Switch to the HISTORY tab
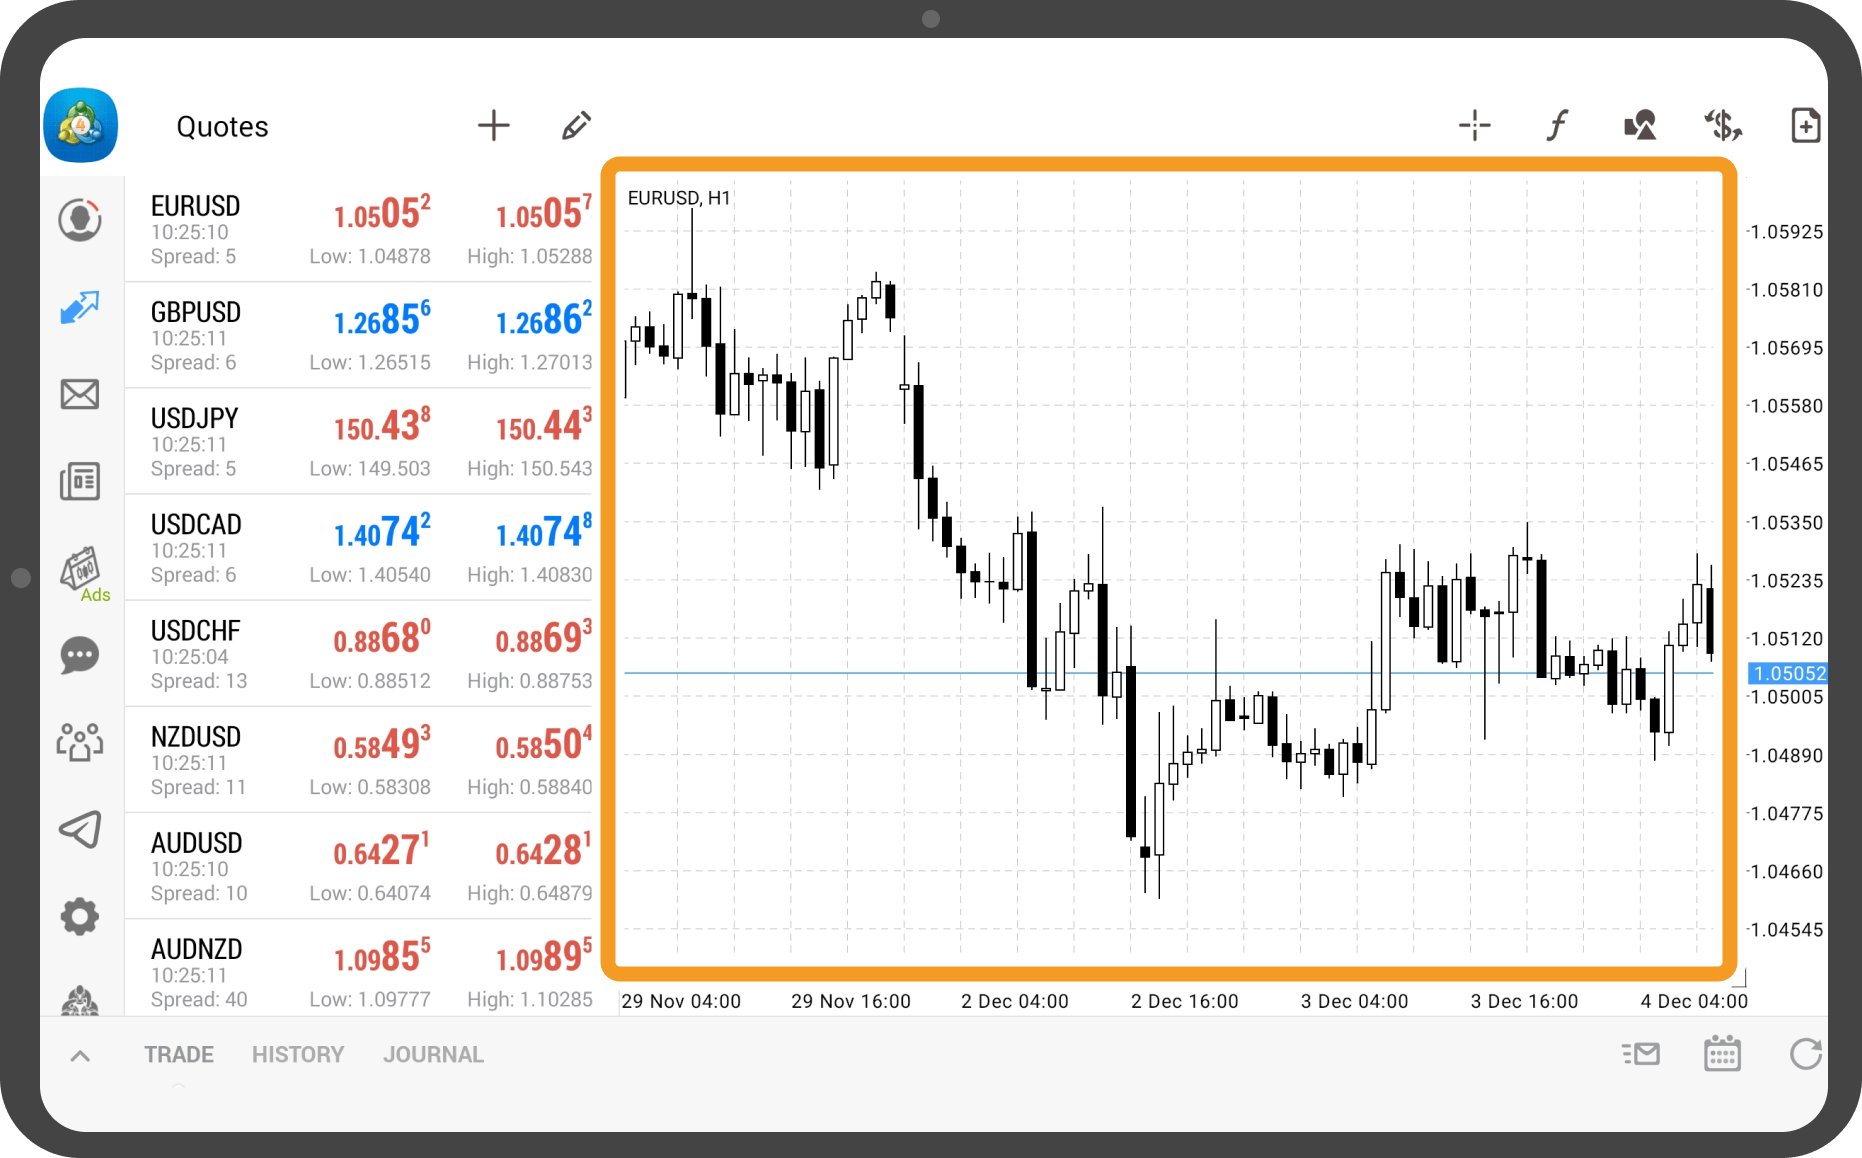Viewport: 1862px width, 1158px height. point(298,1055)
